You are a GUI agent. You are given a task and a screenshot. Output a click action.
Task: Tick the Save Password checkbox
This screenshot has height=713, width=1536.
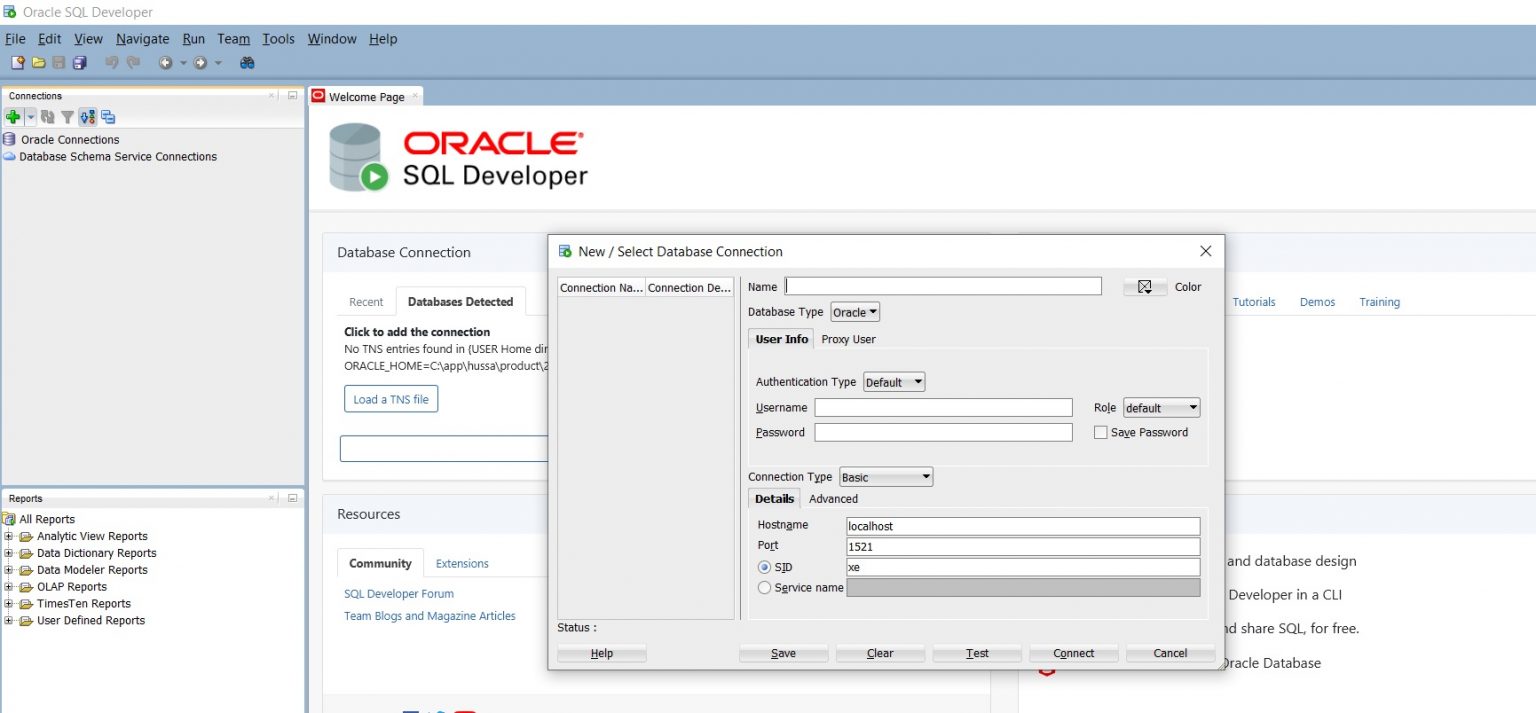(x=1101, y=433)
